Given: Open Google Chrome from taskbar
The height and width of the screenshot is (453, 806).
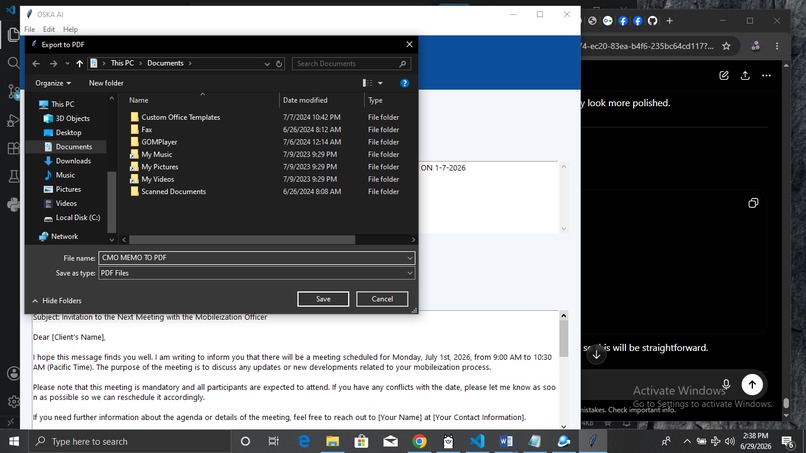Looking at the screenshot, I should click(x=419, y=441).
